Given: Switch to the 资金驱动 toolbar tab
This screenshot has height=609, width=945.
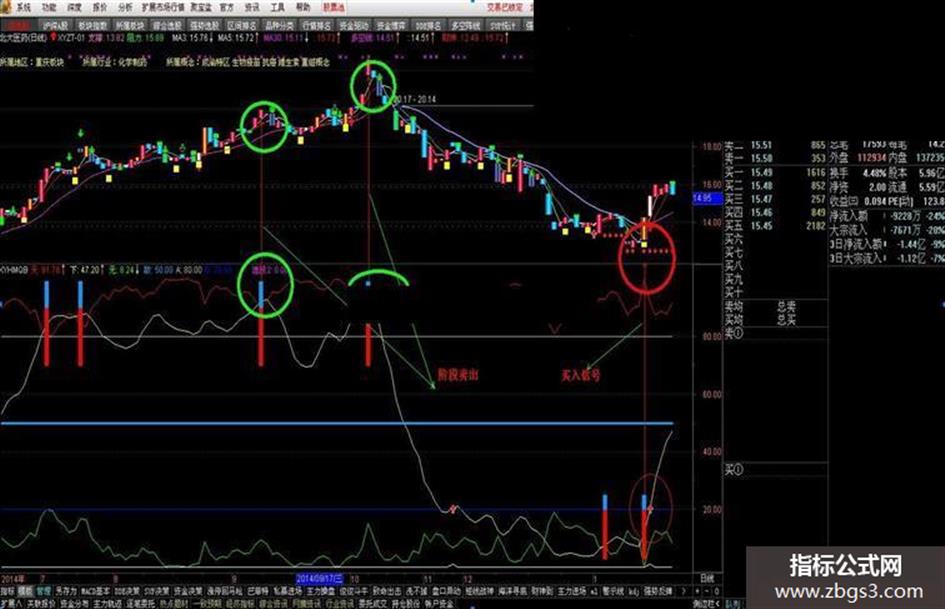Looking at the screenshot, I should tap(354, 25).
